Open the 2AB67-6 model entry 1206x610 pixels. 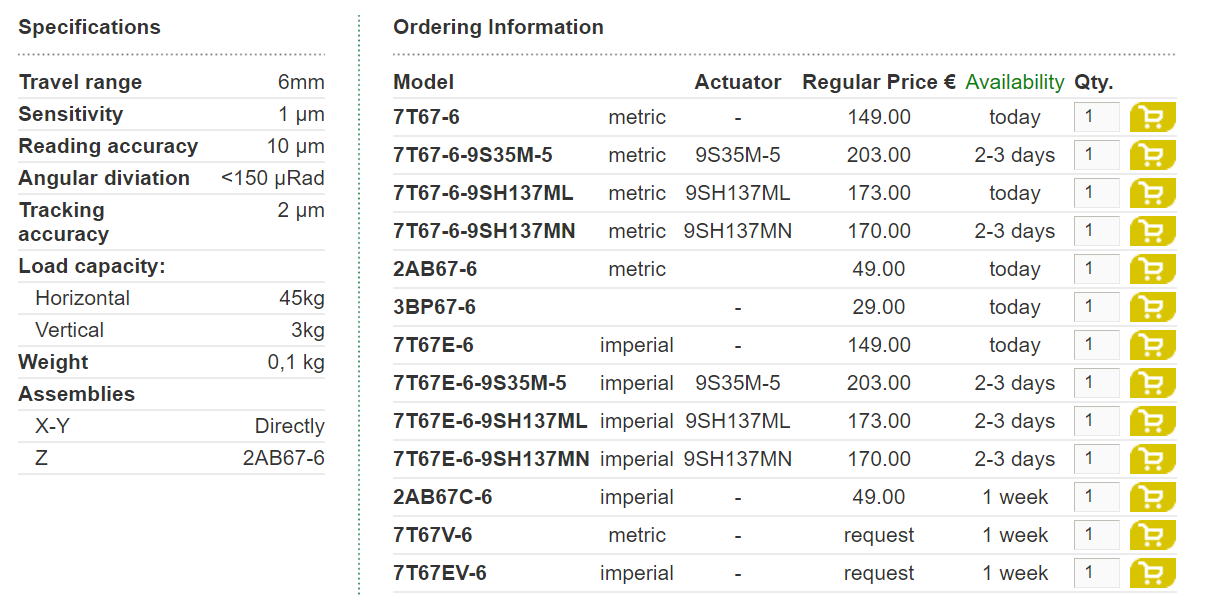[435, 269]
